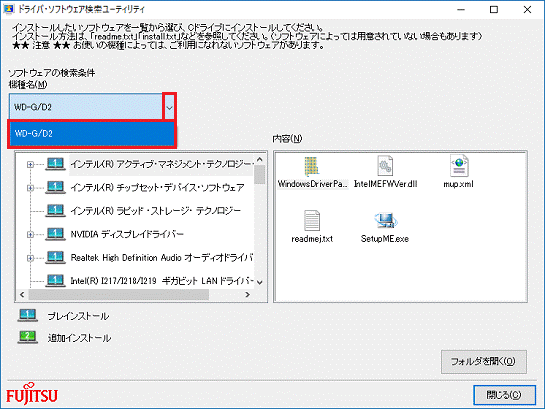Viewport: 545px width, 409px height.
Task: Click the 機種名 combo box field showing WD-G/D2
Action: click(x=86, y=107)
